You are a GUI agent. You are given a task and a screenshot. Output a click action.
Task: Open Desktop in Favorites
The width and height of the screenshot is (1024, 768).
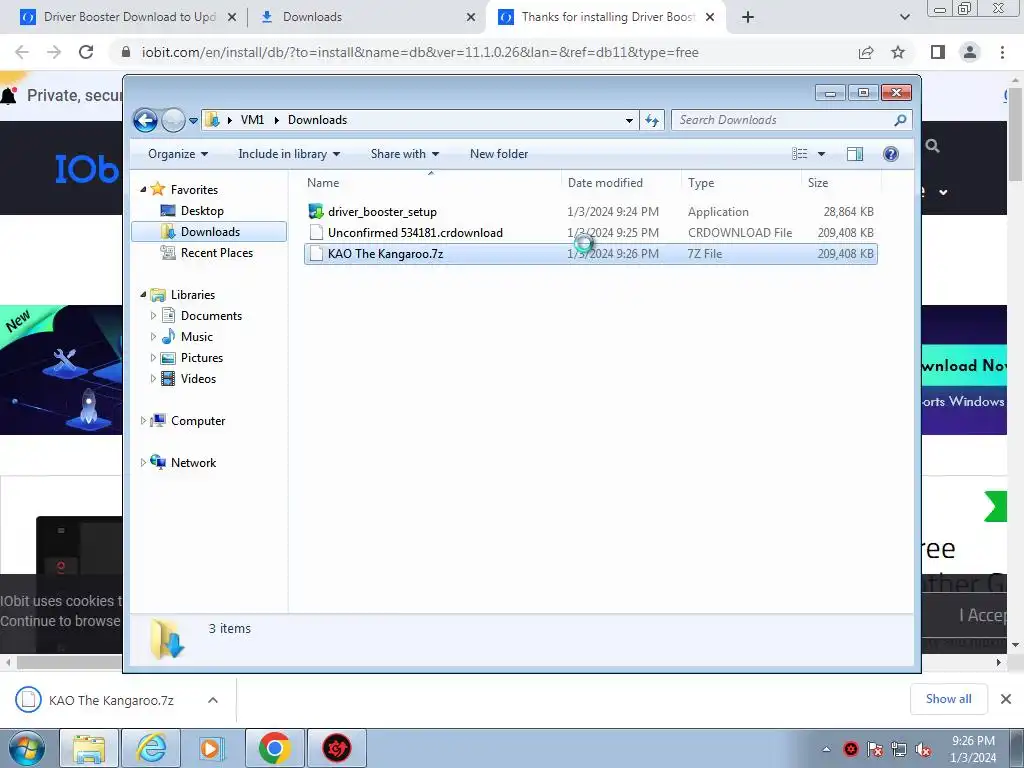pos(202,211)
